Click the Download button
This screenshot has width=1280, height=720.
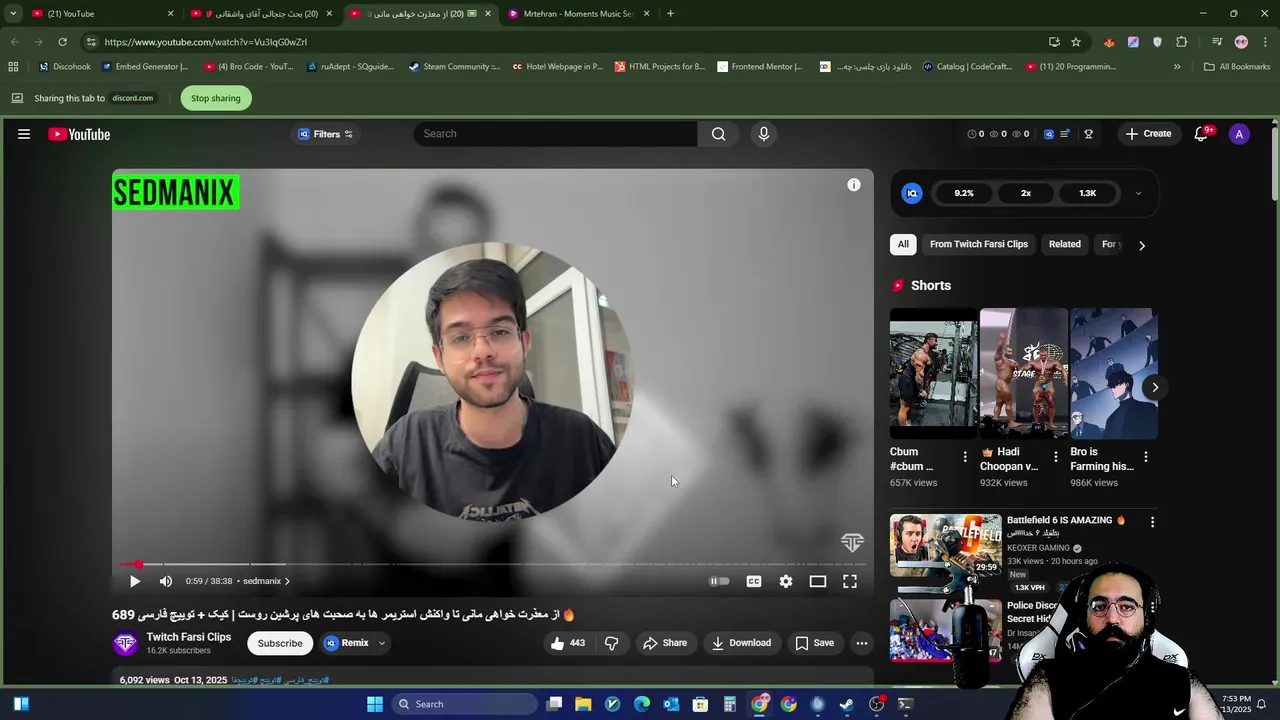tap(741, 643)
